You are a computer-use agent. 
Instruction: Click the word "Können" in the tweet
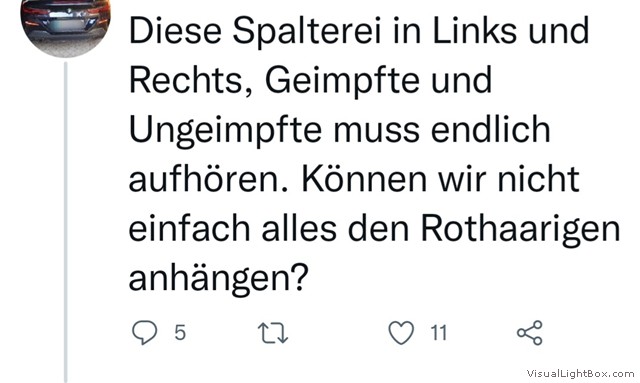364,179
